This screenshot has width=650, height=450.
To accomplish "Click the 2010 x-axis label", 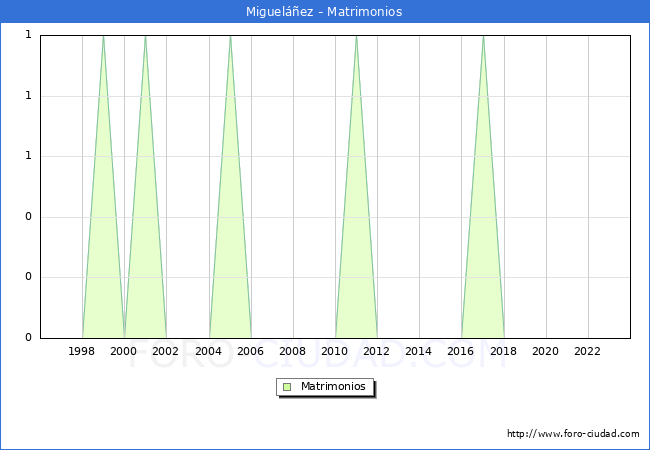I will (x=335, y=351).
